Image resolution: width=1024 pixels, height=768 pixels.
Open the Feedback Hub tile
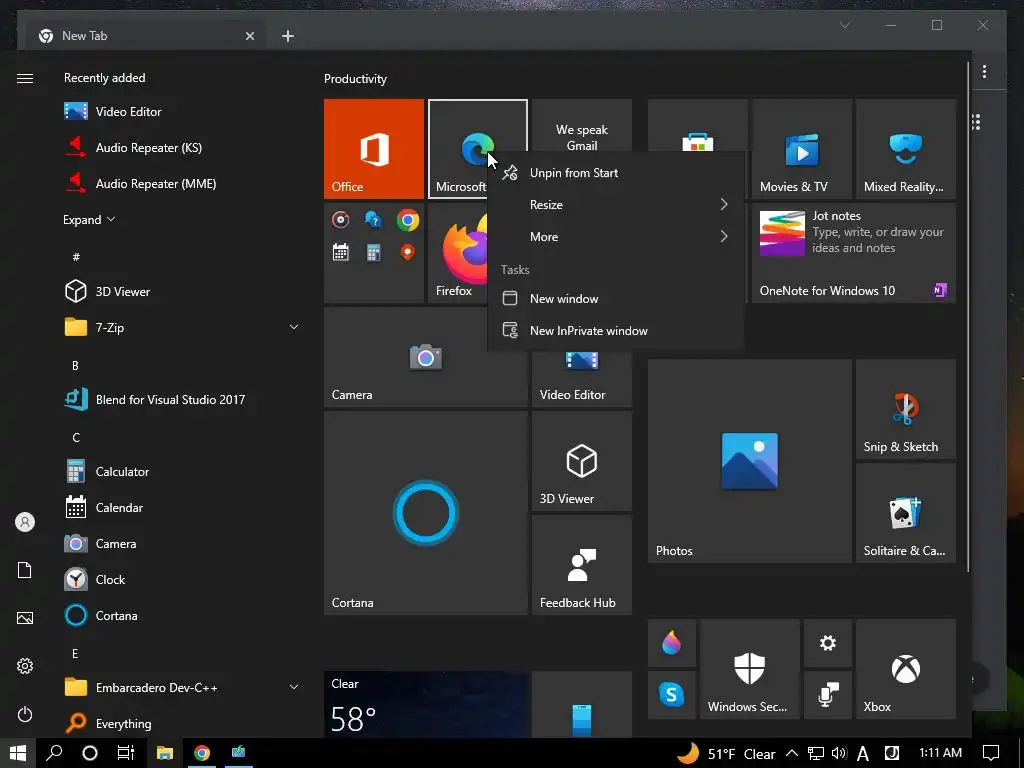[x=582, y=565]
